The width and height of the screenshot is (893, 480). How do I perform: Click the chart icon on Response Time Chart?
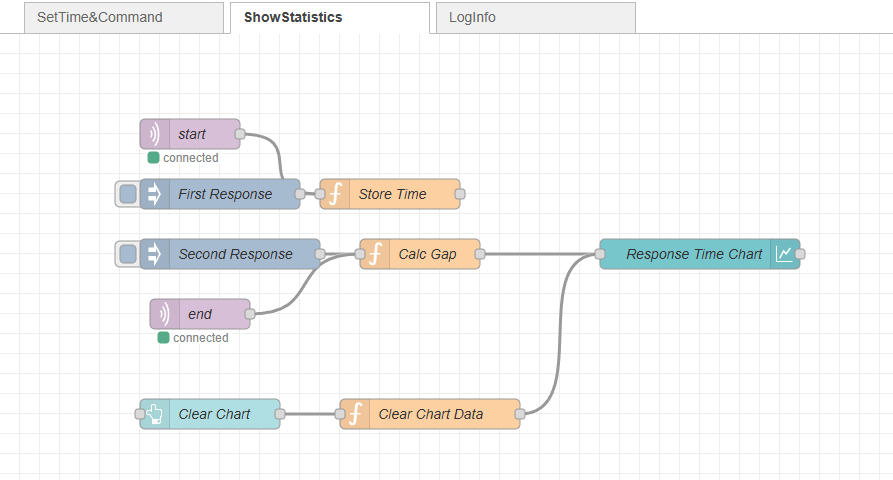785,254
